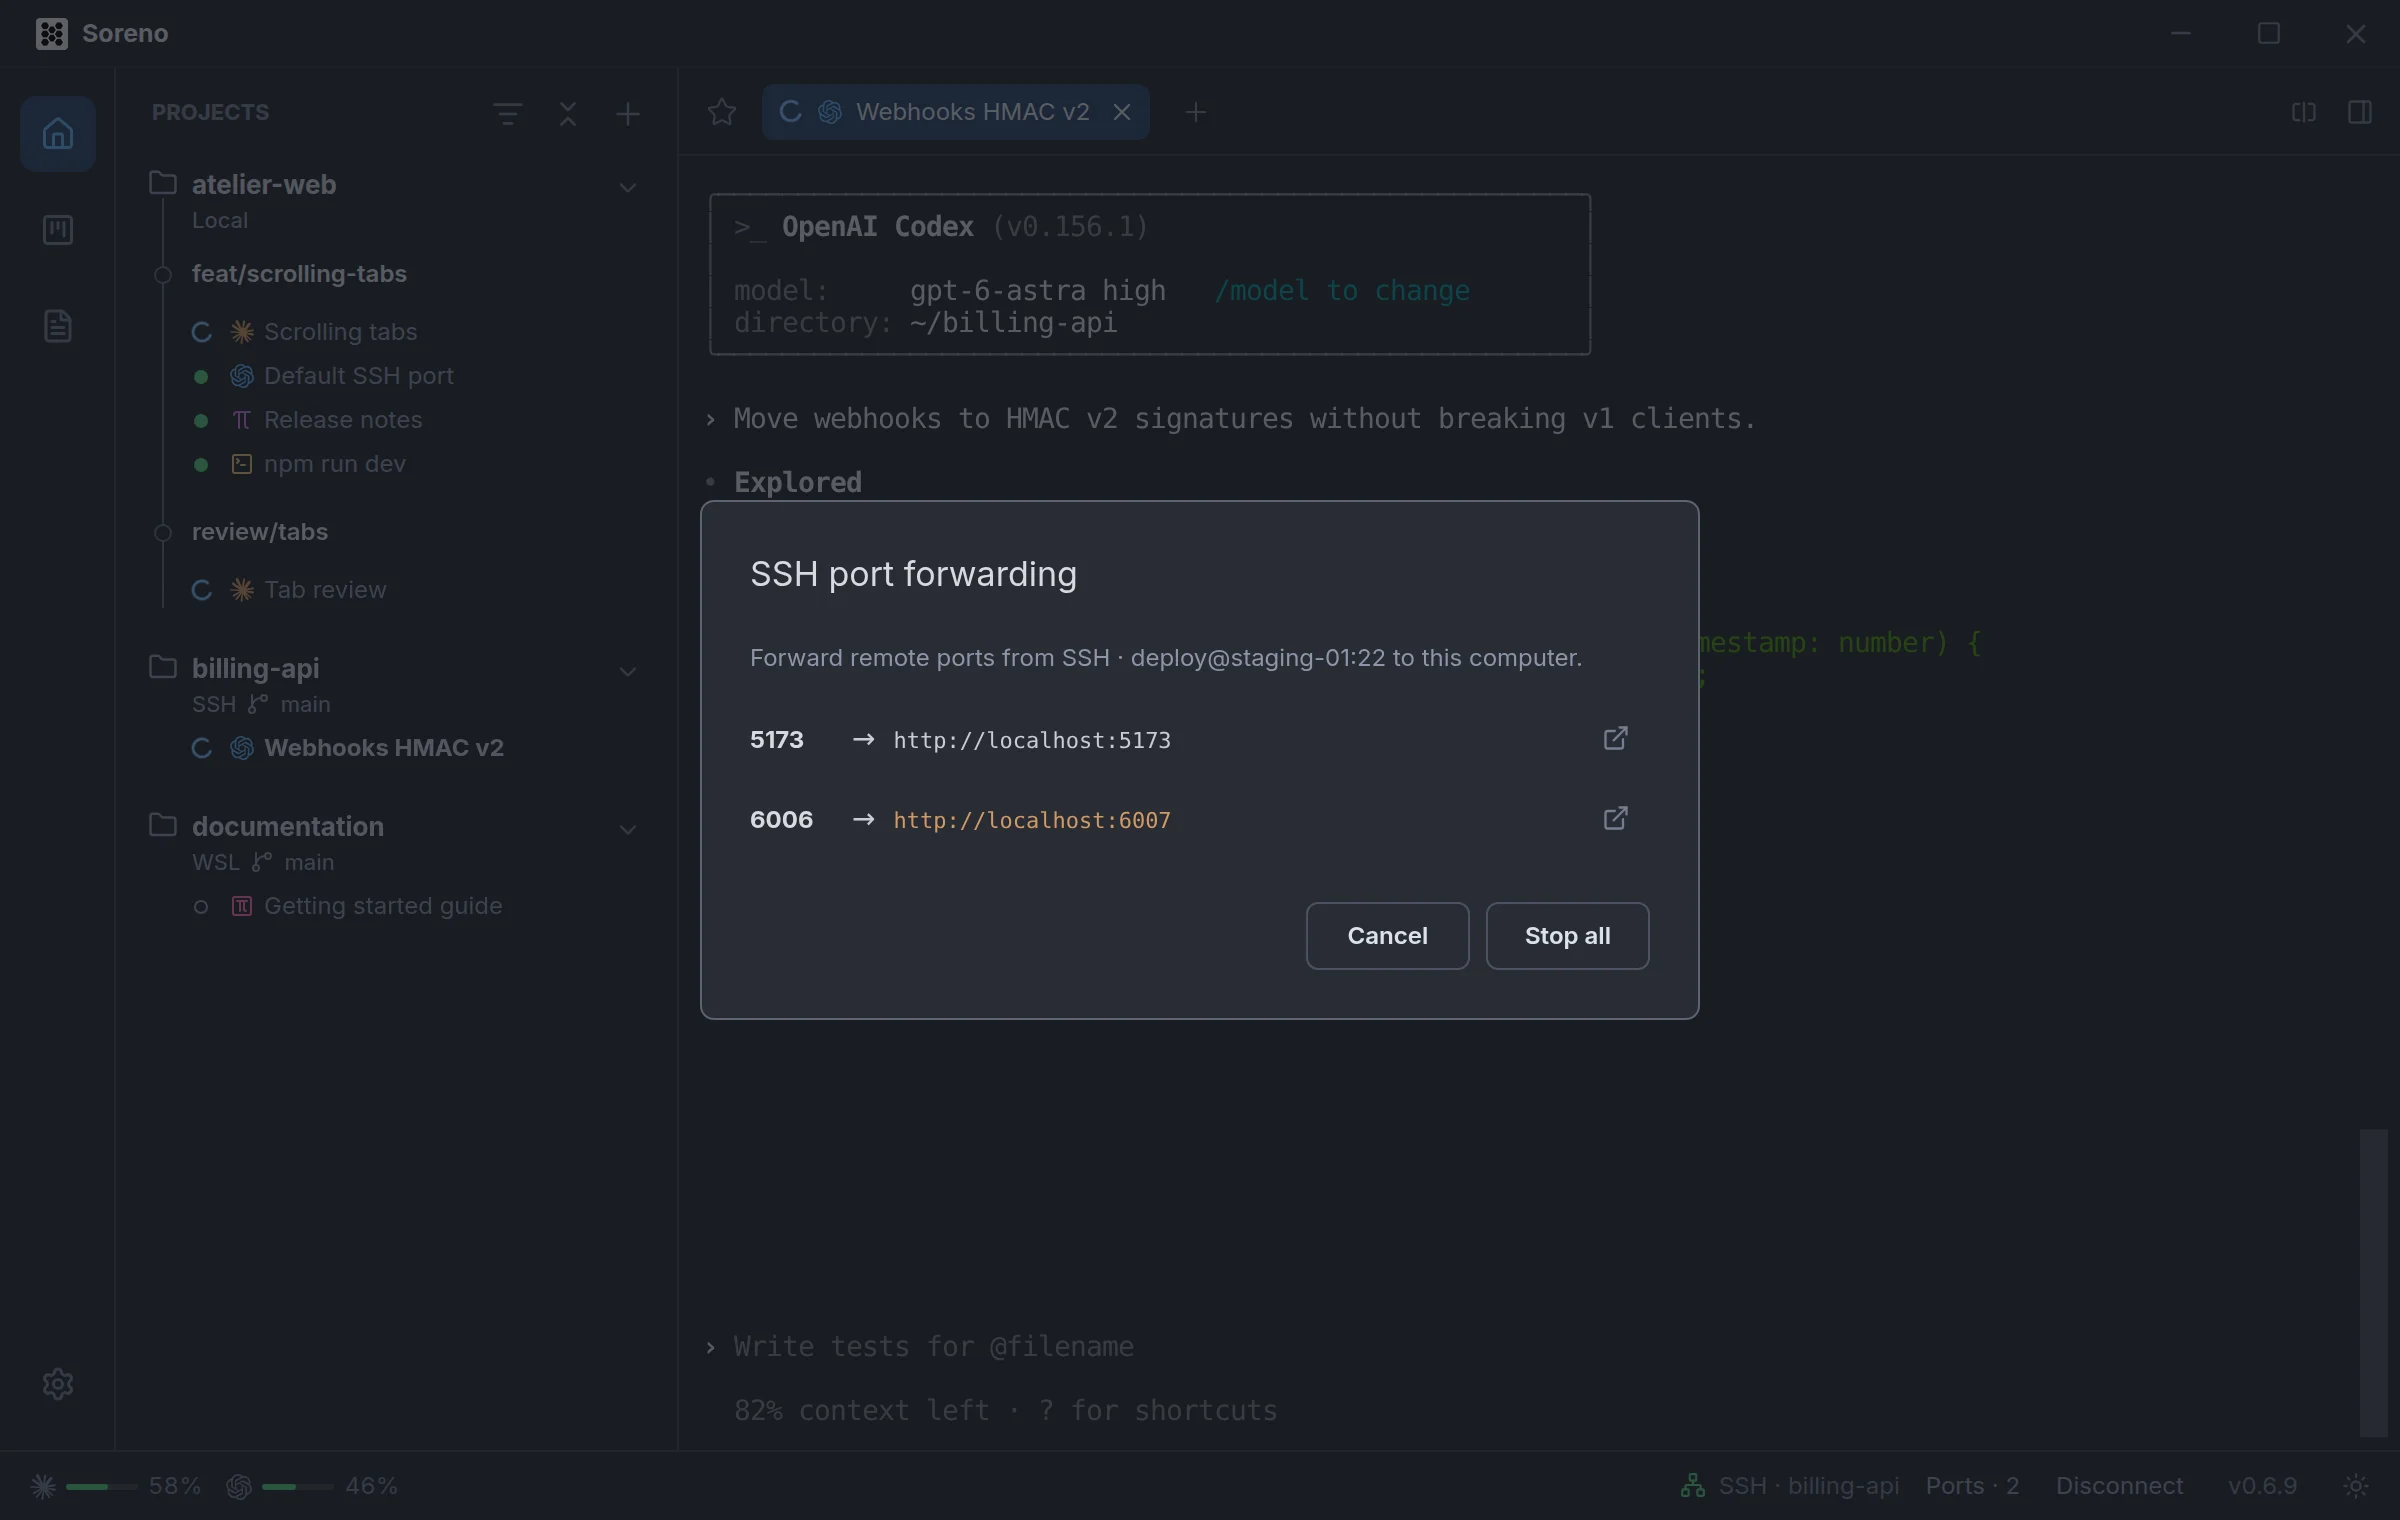Click the http://localhost:5173 link
The height and width of the screenshot is (1520, 2400).
point(1032,740)
